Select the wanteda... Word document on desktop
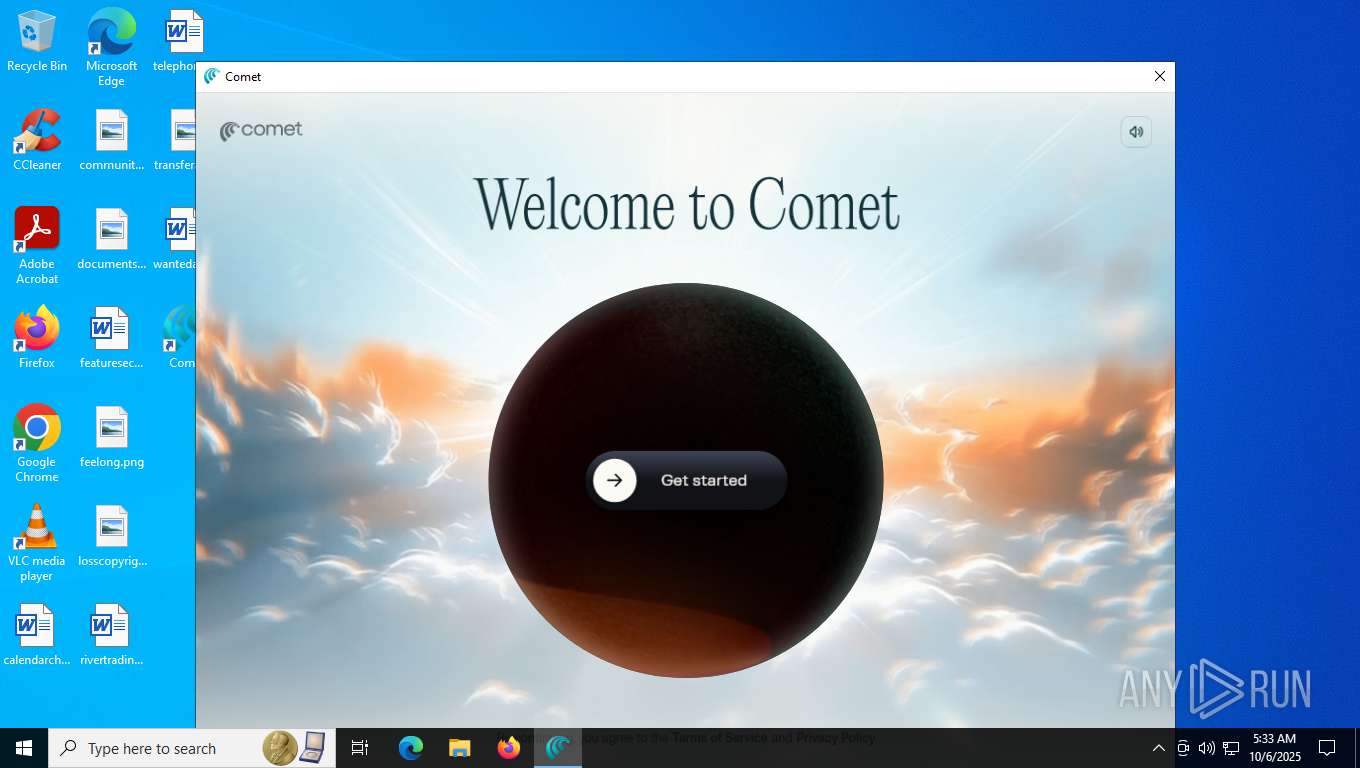Viewport: 1360px width, 768px height. coord(175,239)
